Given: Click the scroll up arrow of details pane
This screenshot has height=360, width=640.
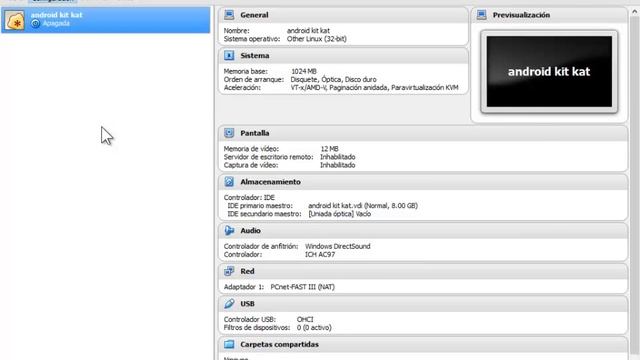Looking at the screenshot, I should [634, 11].
